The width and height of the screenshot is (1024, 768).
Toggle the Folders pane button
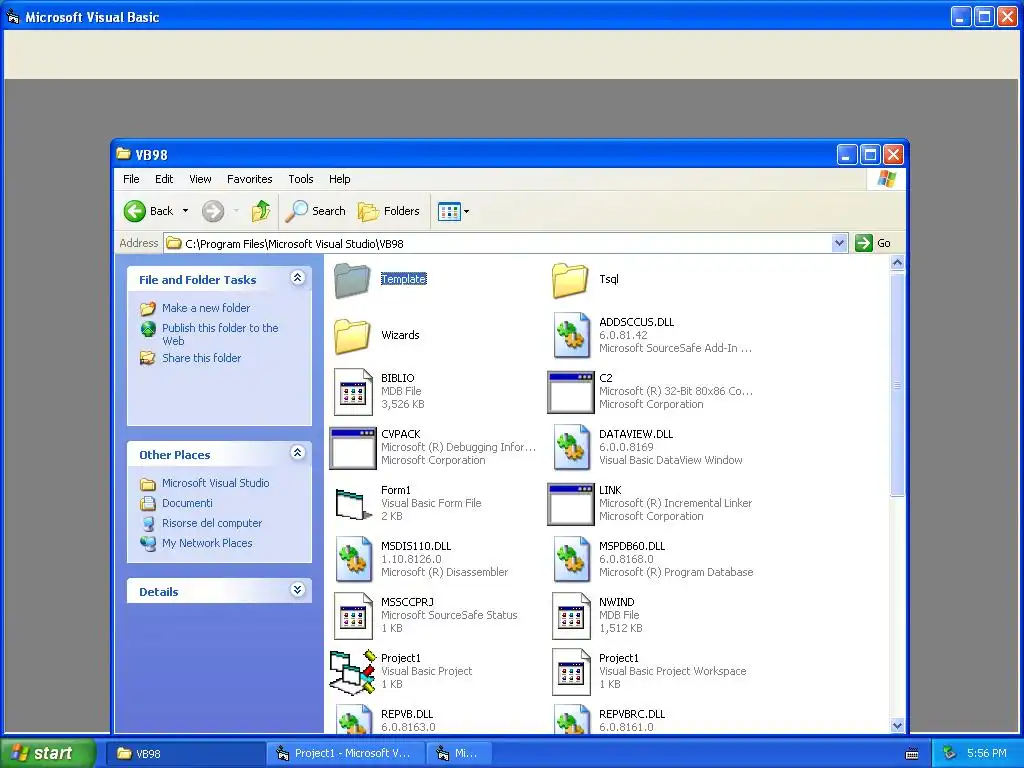click(389, 211)
